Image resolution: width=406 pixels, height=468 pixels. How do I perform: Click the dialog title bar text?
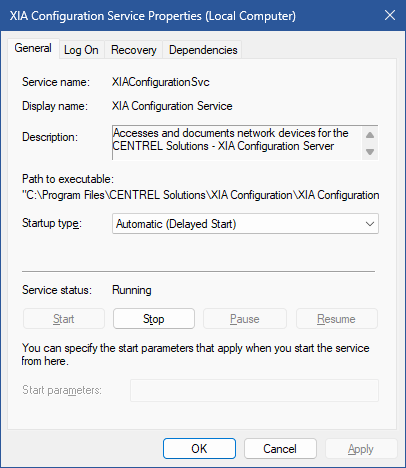[153, 16]
